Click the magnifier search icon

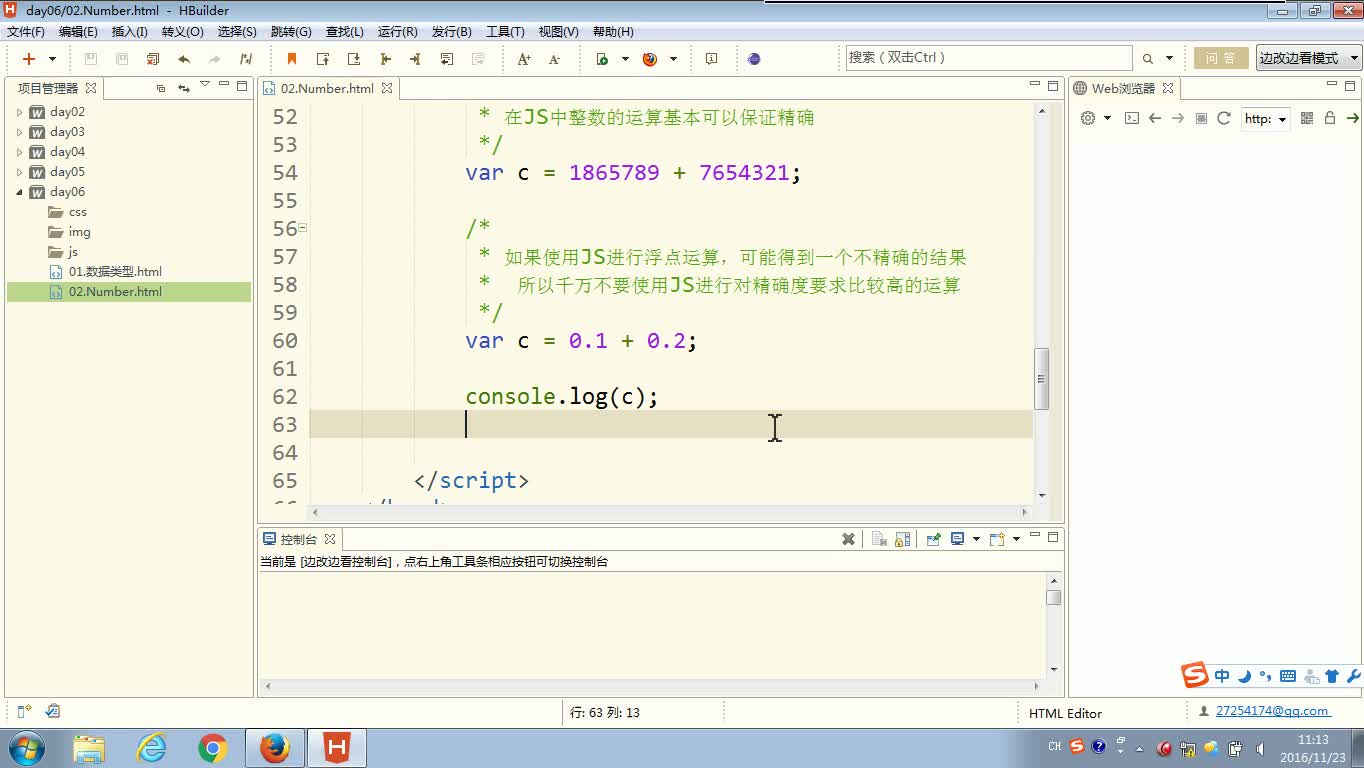[x=1148, y=59]
